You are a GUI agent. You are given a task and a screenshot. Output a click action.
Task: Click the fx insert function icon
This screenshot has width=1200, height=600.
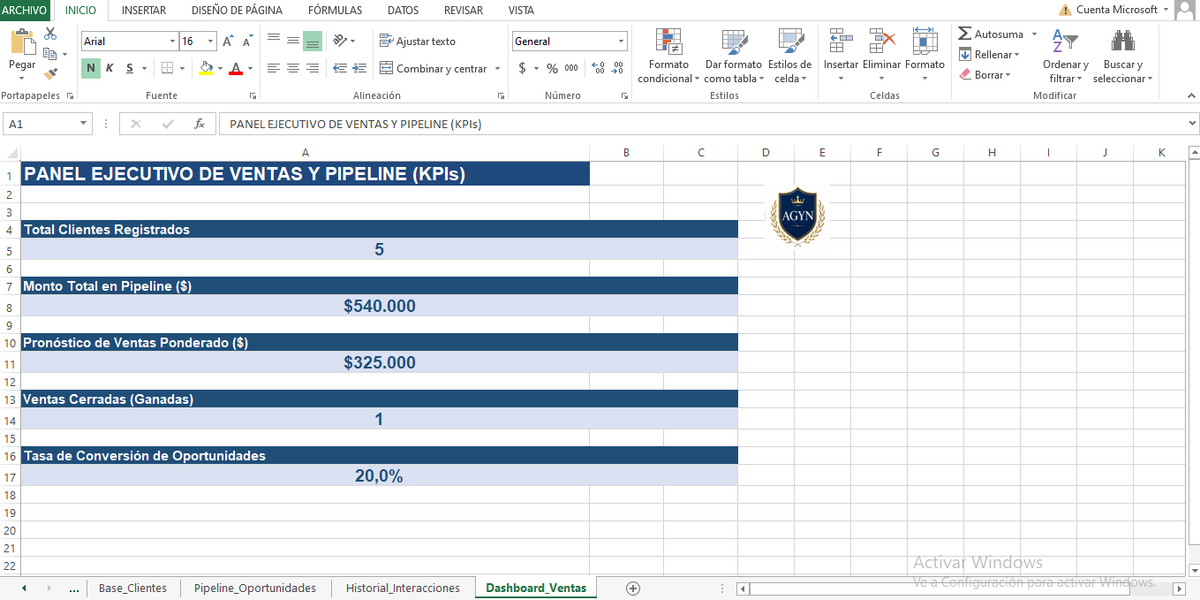[200, 124]
